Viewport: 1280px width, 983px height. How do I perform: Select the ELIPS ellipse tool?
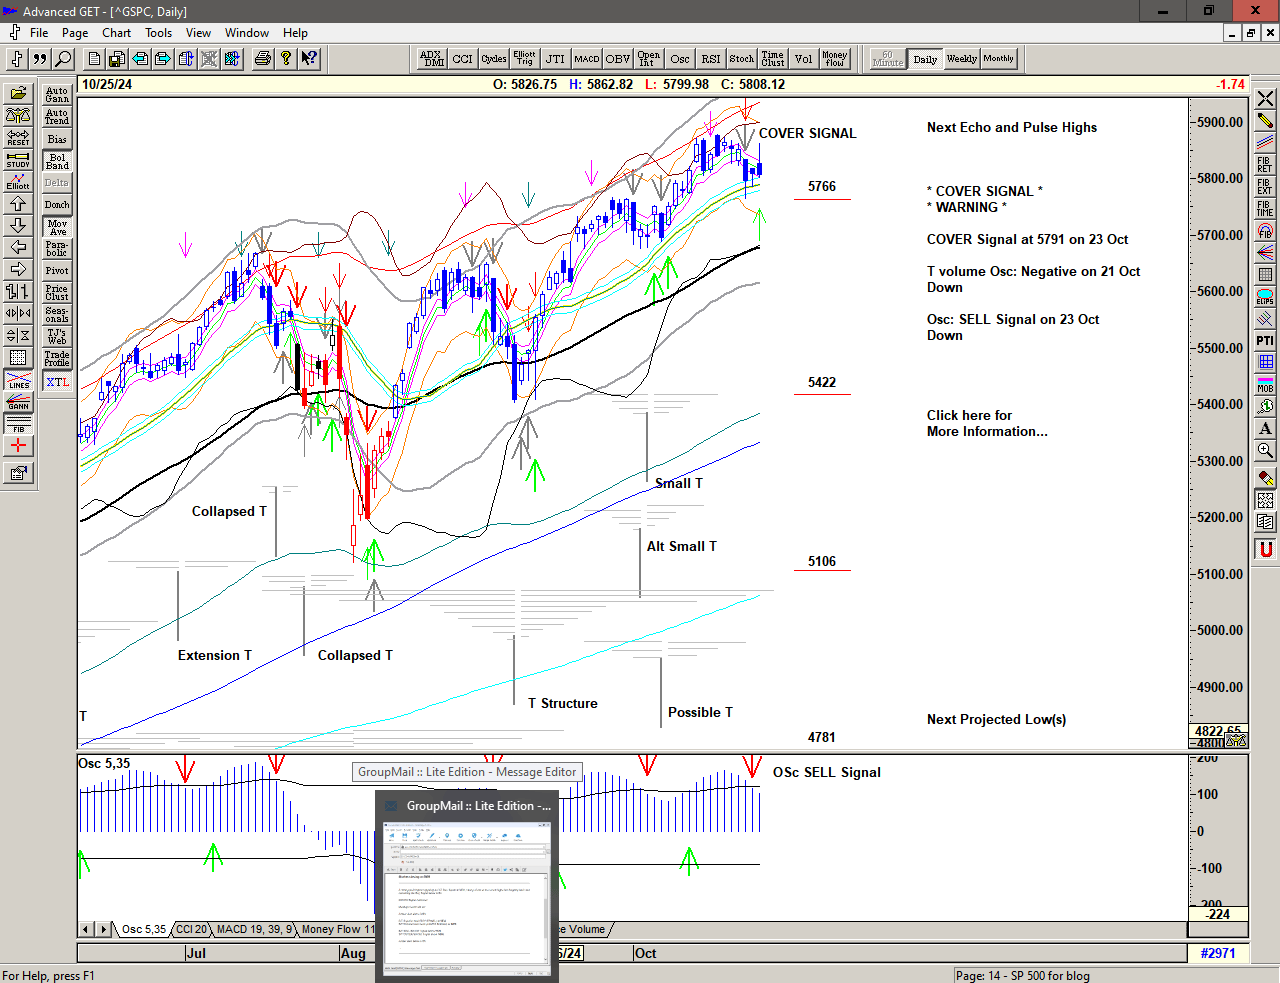(1265, 297)
